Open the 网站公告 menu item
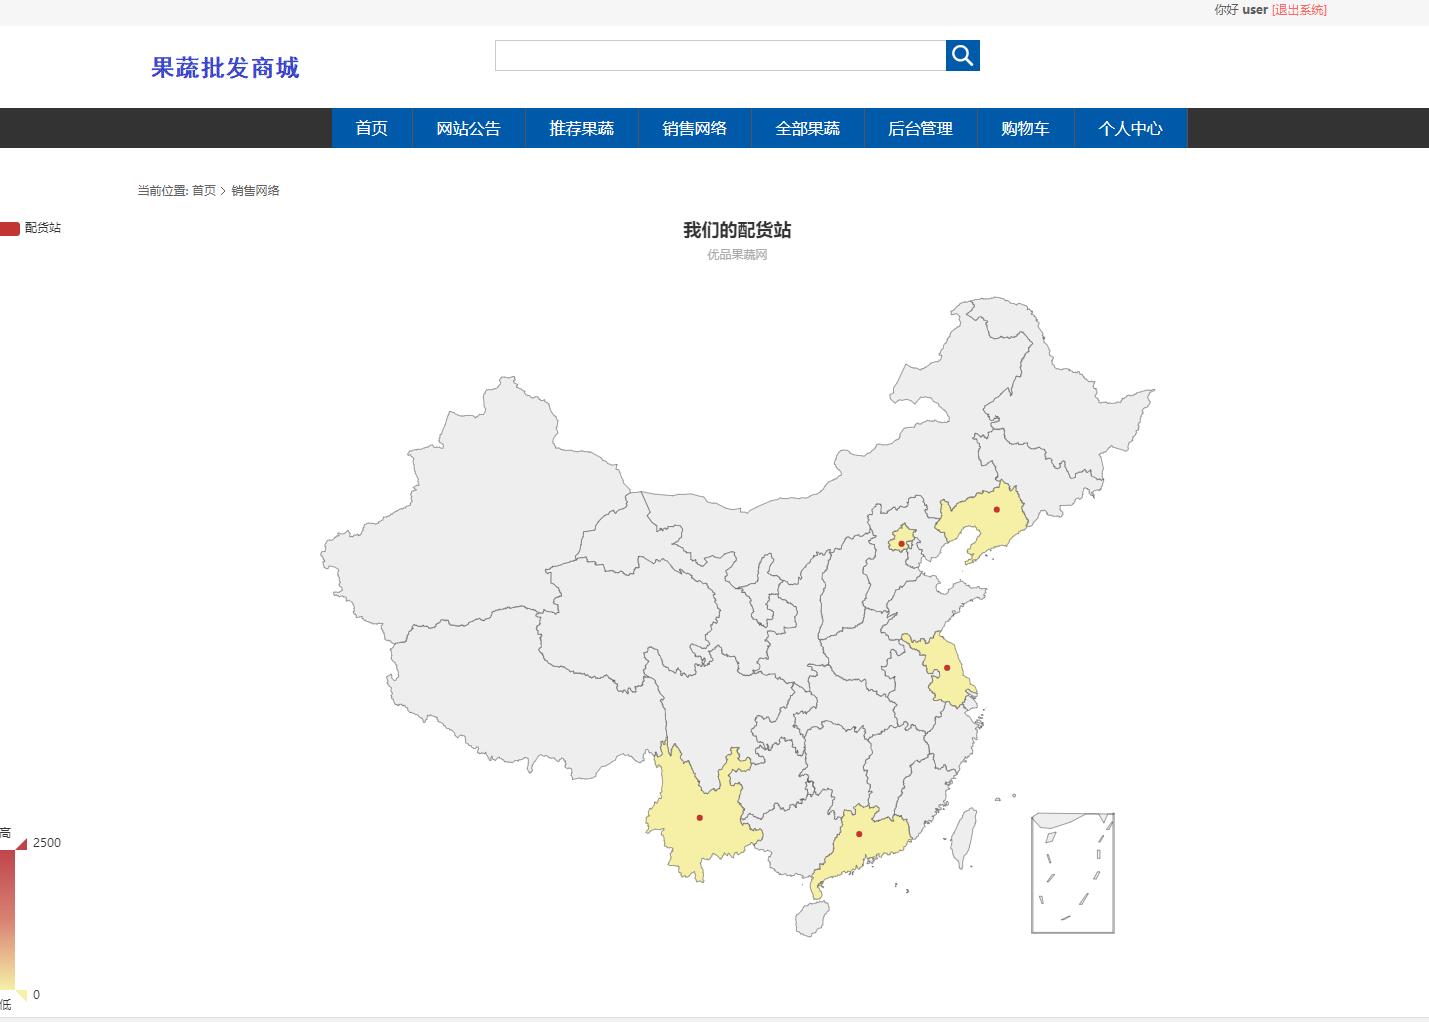The image size is (1429, 1022). (x=469, y=128)
